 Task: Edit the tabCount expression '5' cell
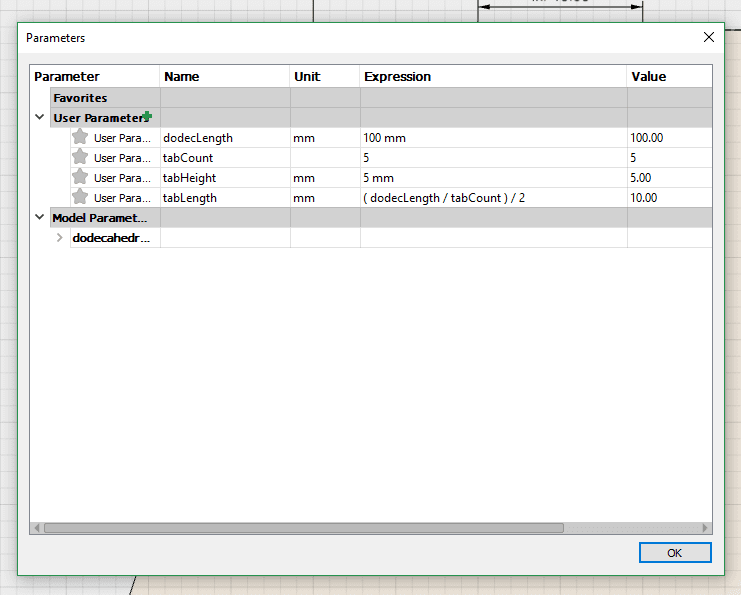(493, 158)
